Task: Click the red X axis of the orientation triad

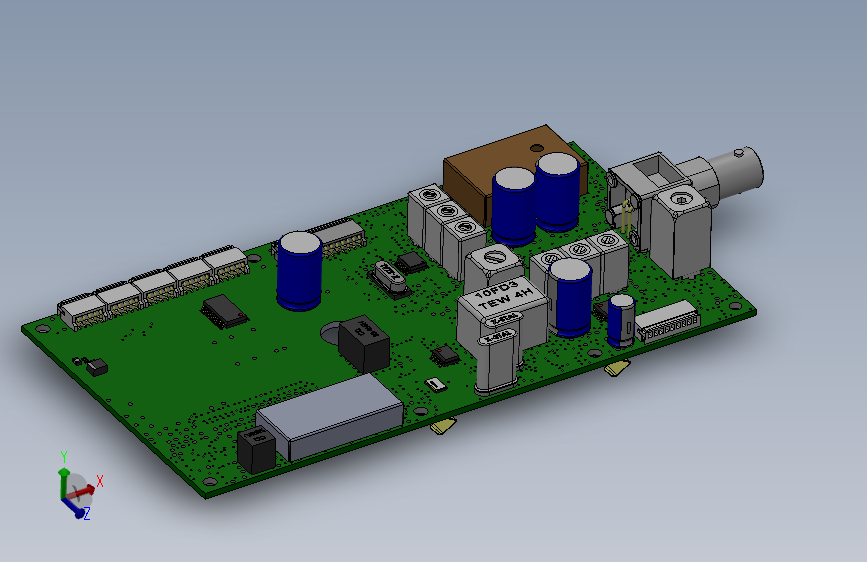Action: point(82,490)
